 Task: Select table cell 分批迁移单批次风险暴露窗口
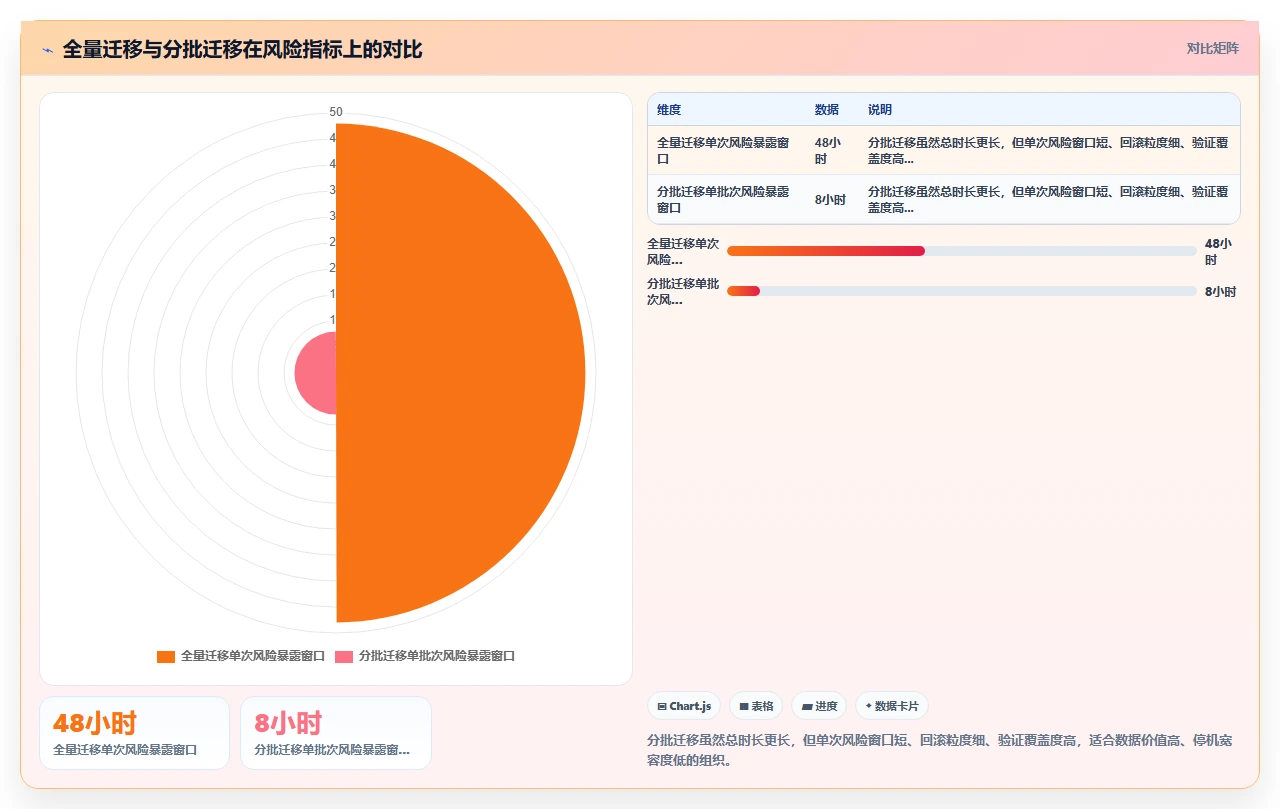(x=726, y=199)
